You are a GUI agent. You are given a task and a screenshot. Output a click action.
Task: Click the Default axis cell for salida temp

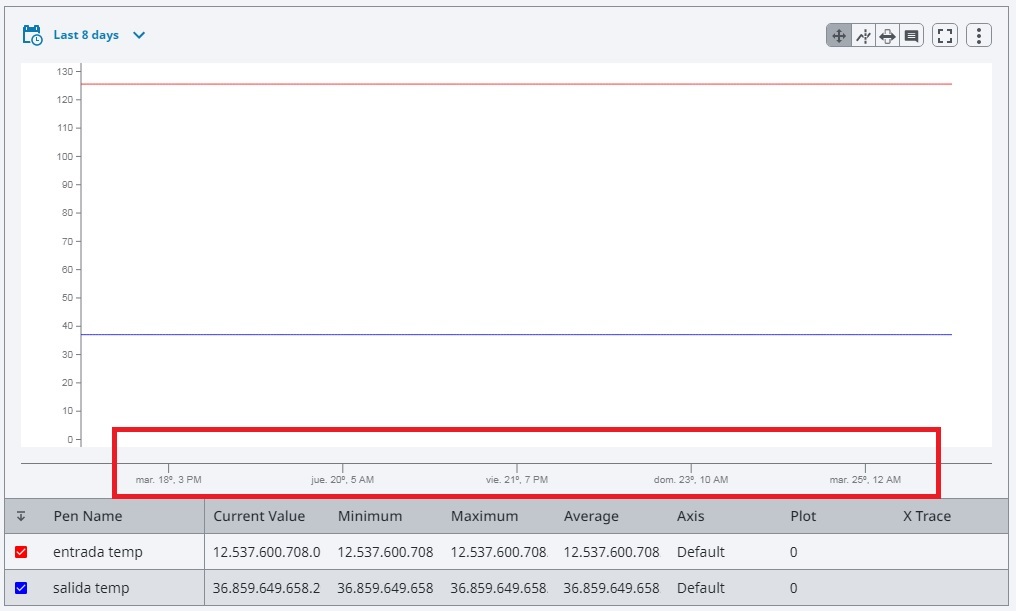click(x=701, y=588)
